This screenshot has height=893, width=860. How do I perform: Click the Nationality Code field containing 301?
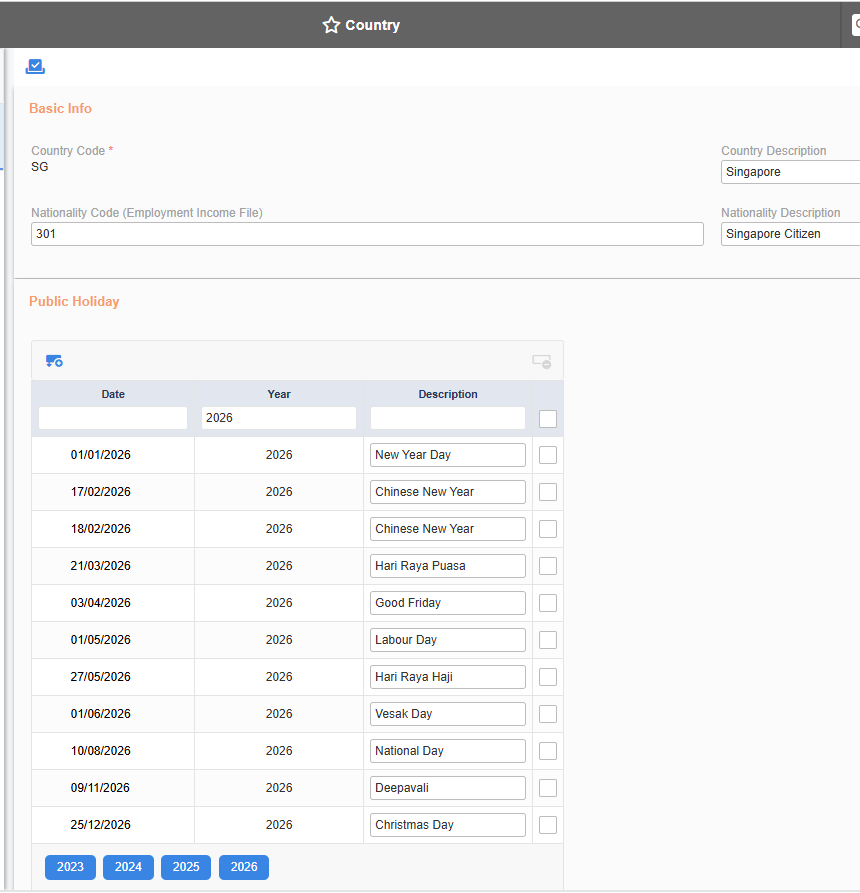367,233
